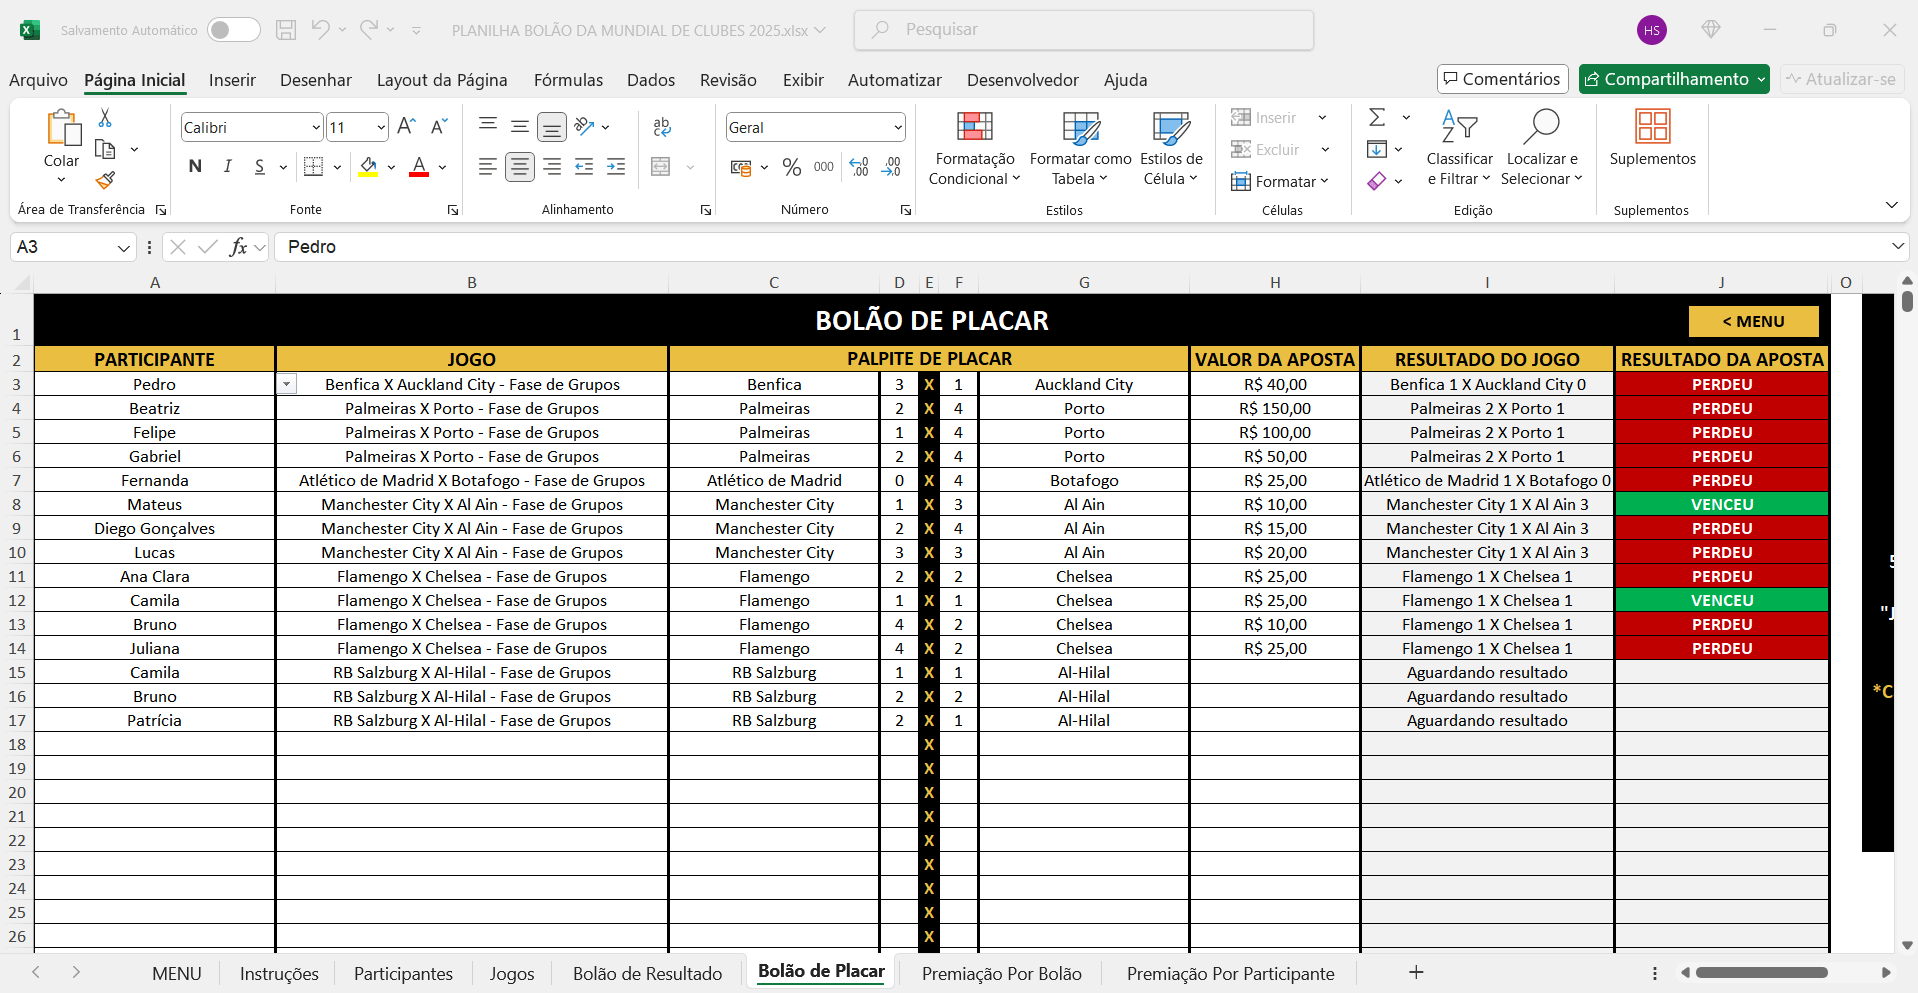1918x993 pixels.
Task: Click the < MENU yellow button
Action: coord(1753,321)
